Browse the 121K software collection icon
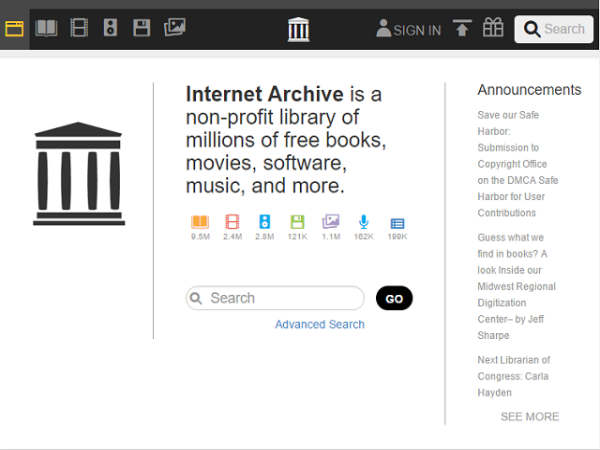The width and height of the screenshot is (600, 450). point(297,223)
